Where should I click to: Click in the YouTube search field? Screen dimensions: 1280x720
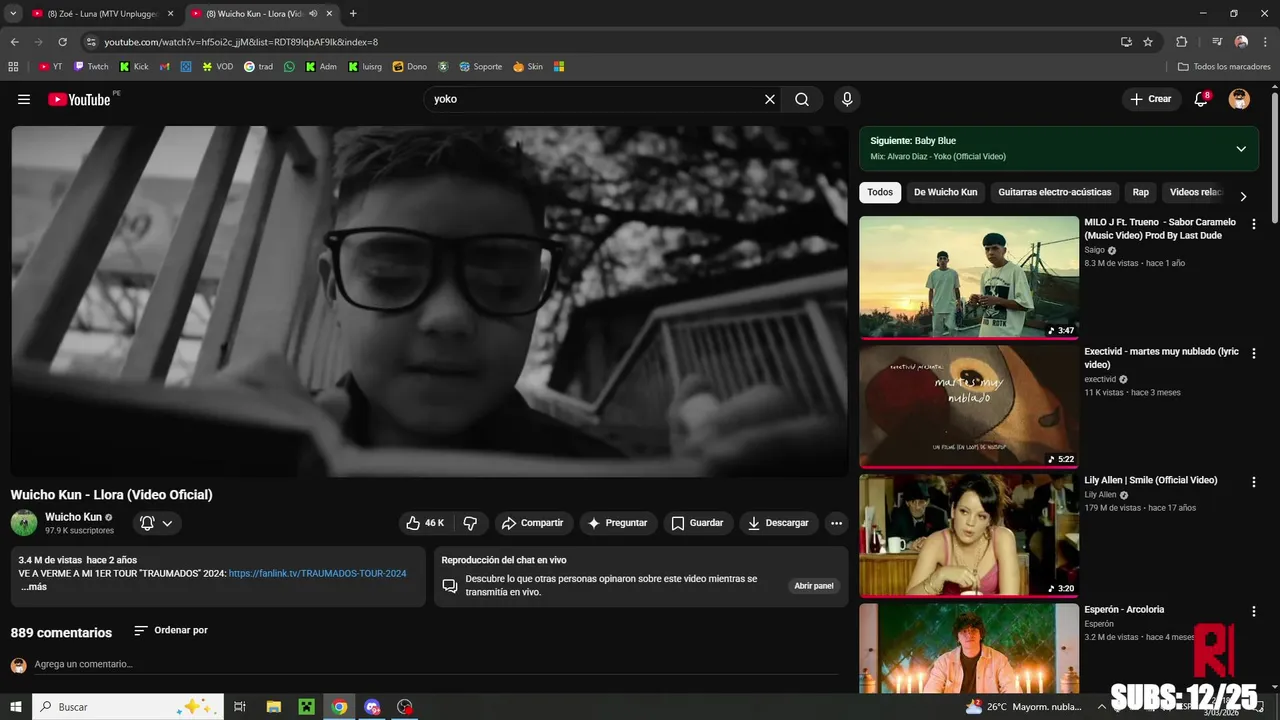coord(595,99)
